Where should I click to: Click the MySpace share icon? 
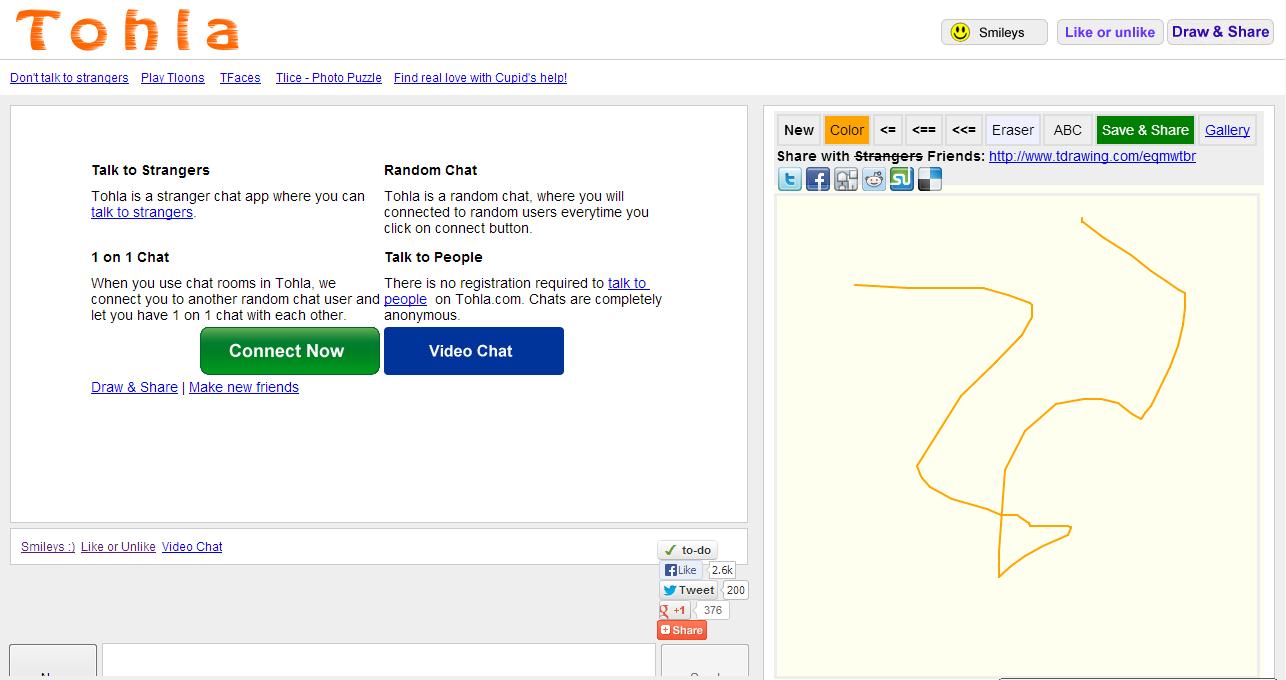846,180
